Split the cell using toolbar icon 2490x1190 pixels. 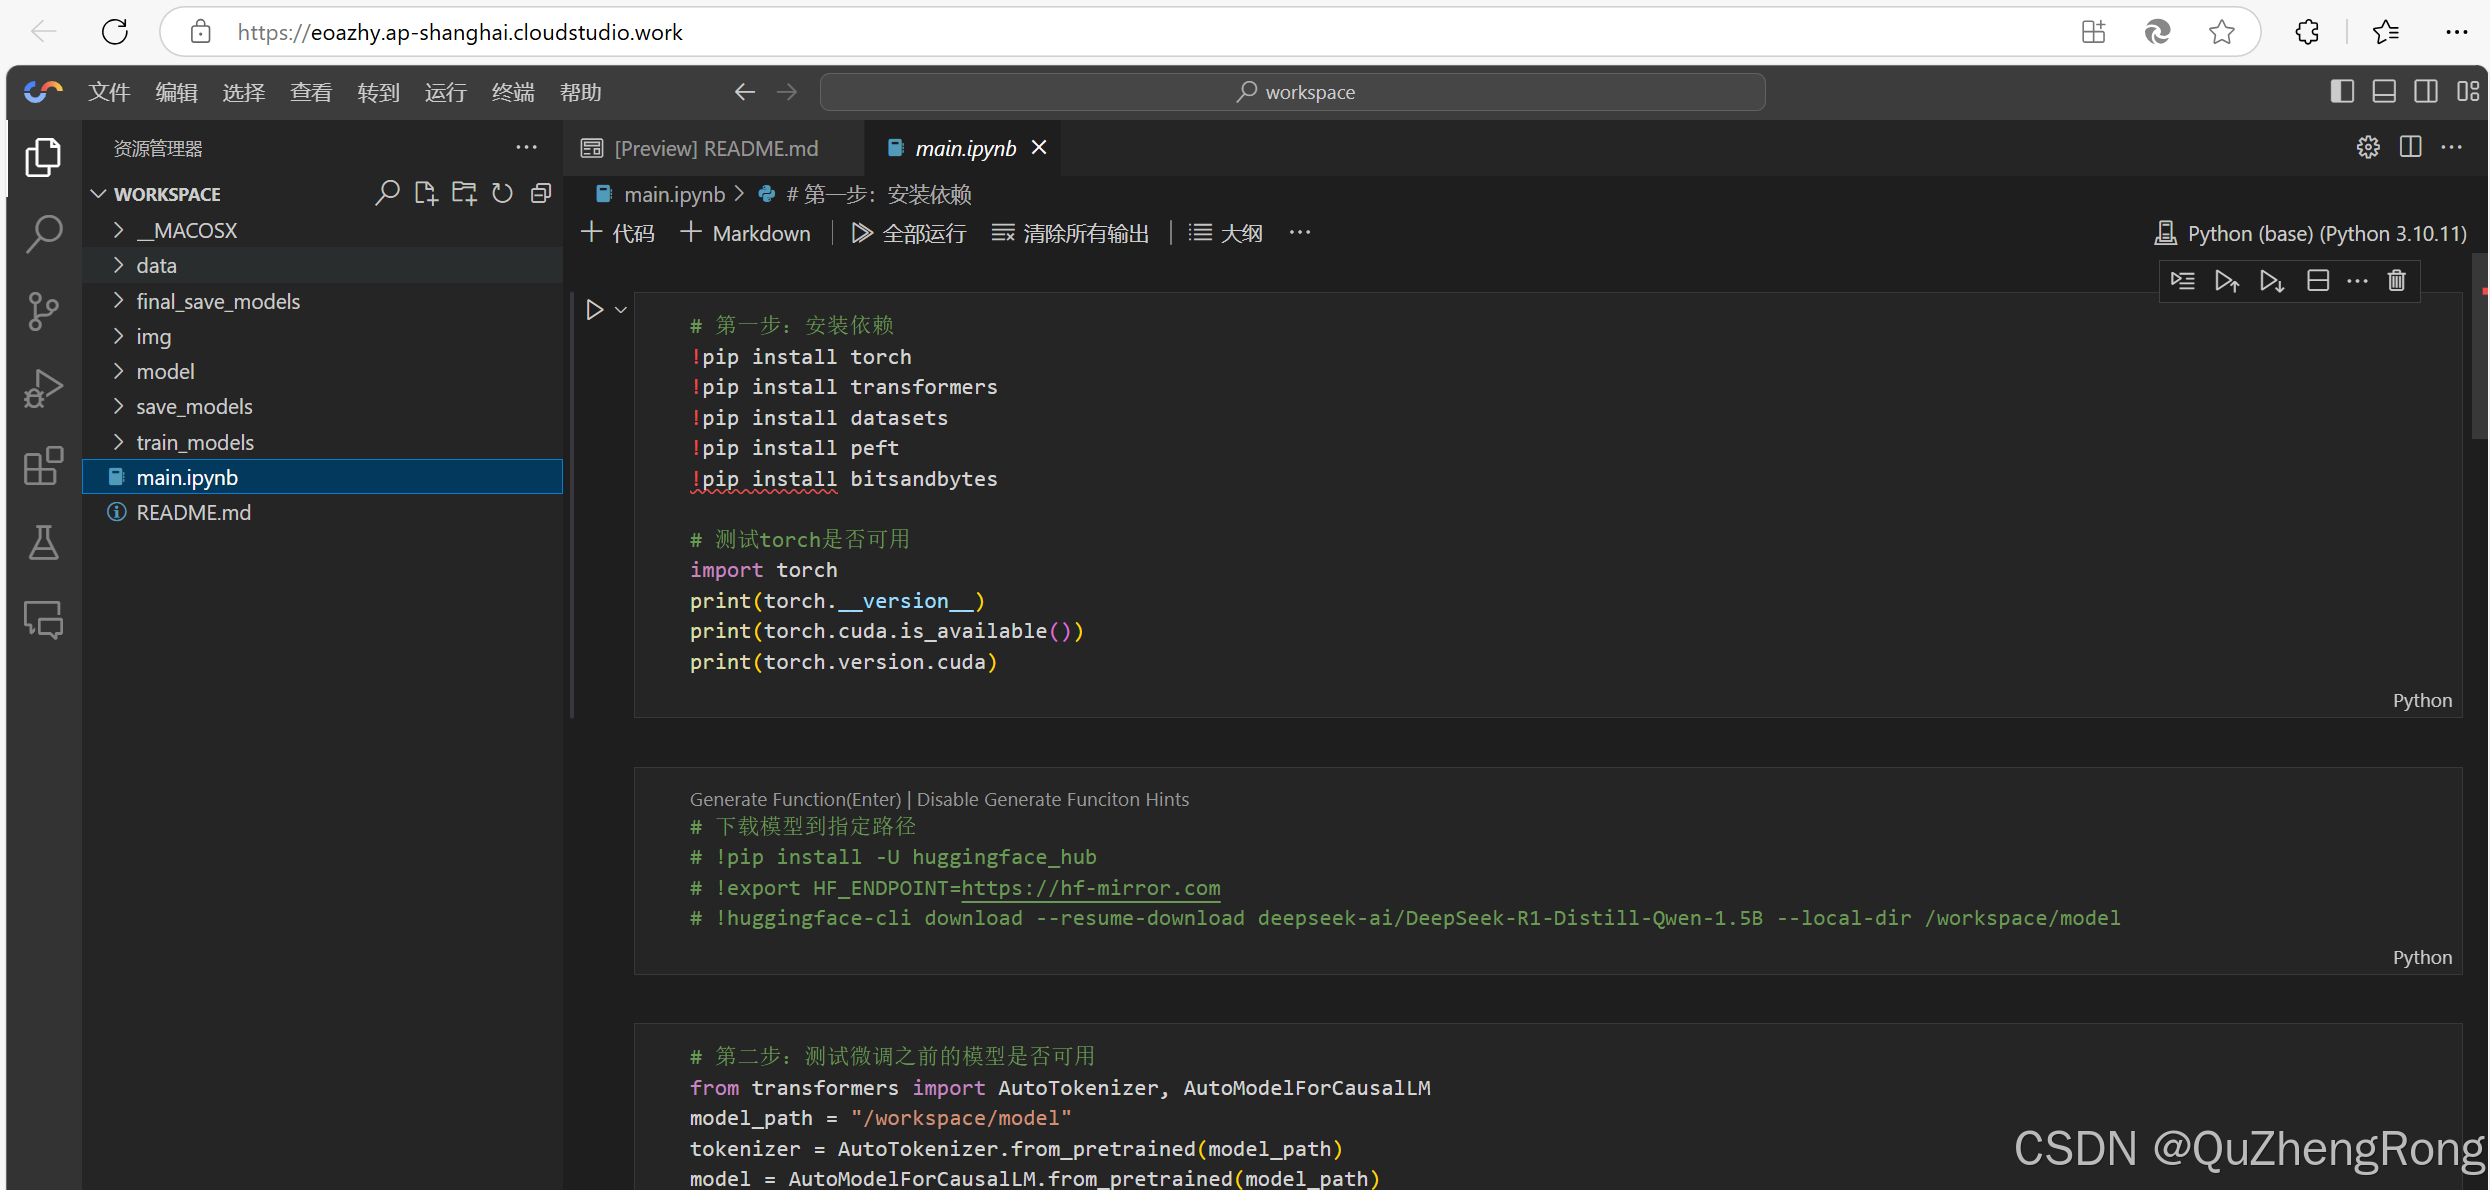click(2318, 281)
